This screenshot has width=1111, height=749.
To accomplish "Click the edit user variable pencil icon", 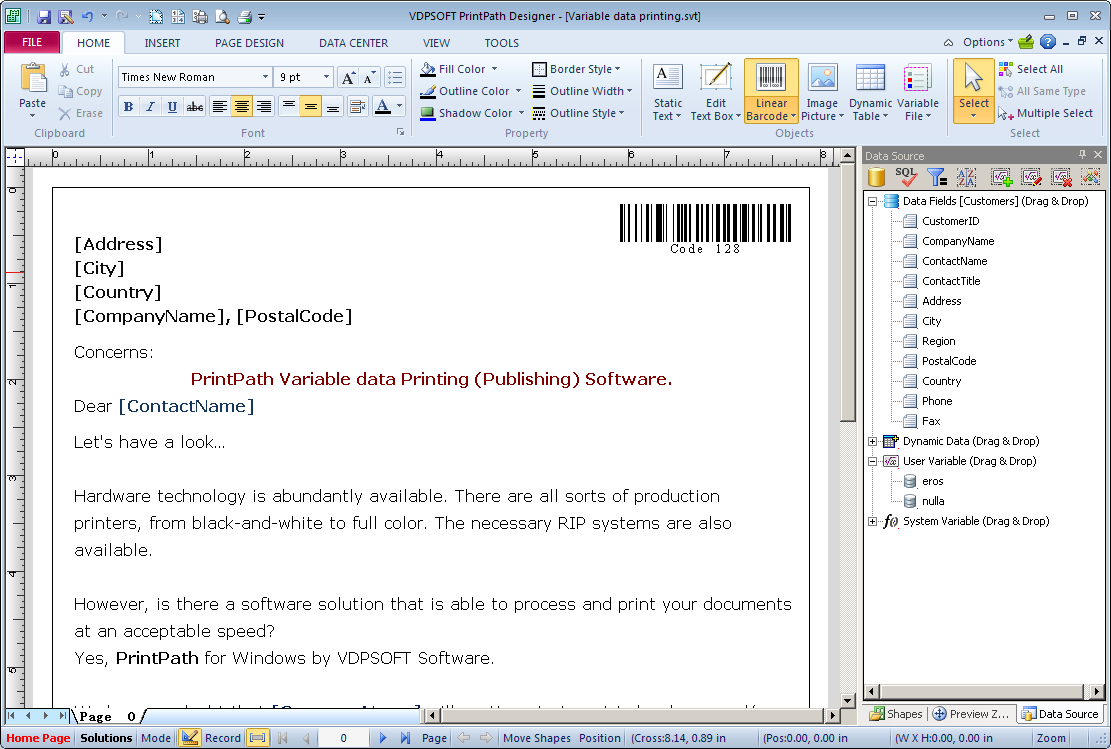I will 1031,176.
